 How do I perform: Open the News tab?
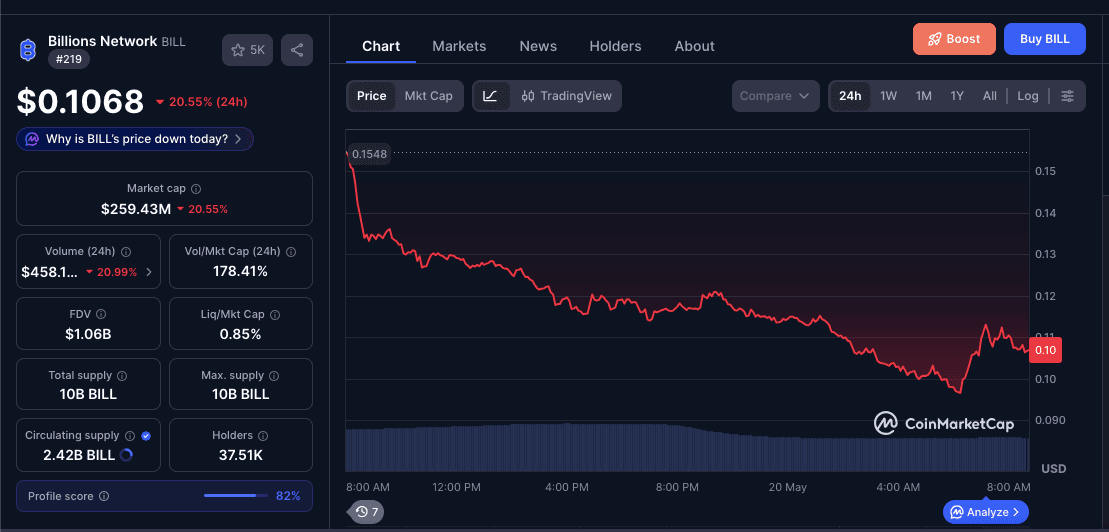click(x=538, y=47)
